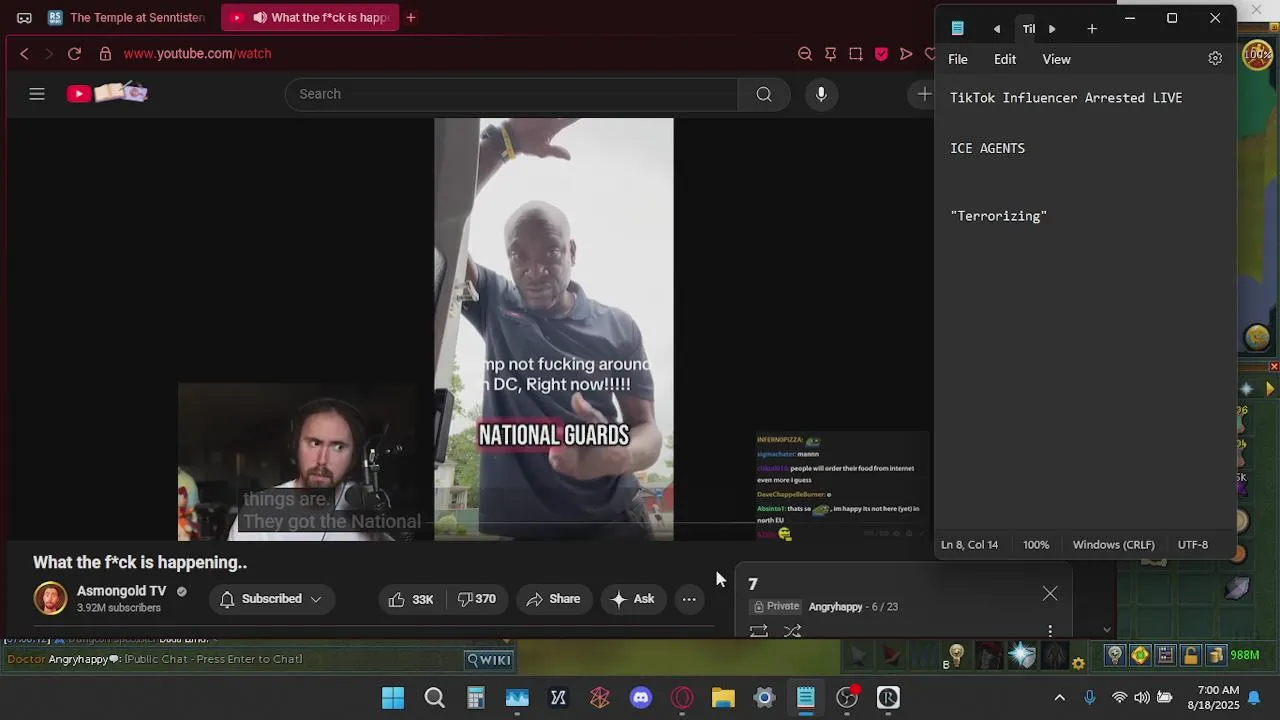The height and width of the screenshot is (720, 1280).
Task: Like the video (33K)
Action: pyautogui.click(x=411, y=599)
